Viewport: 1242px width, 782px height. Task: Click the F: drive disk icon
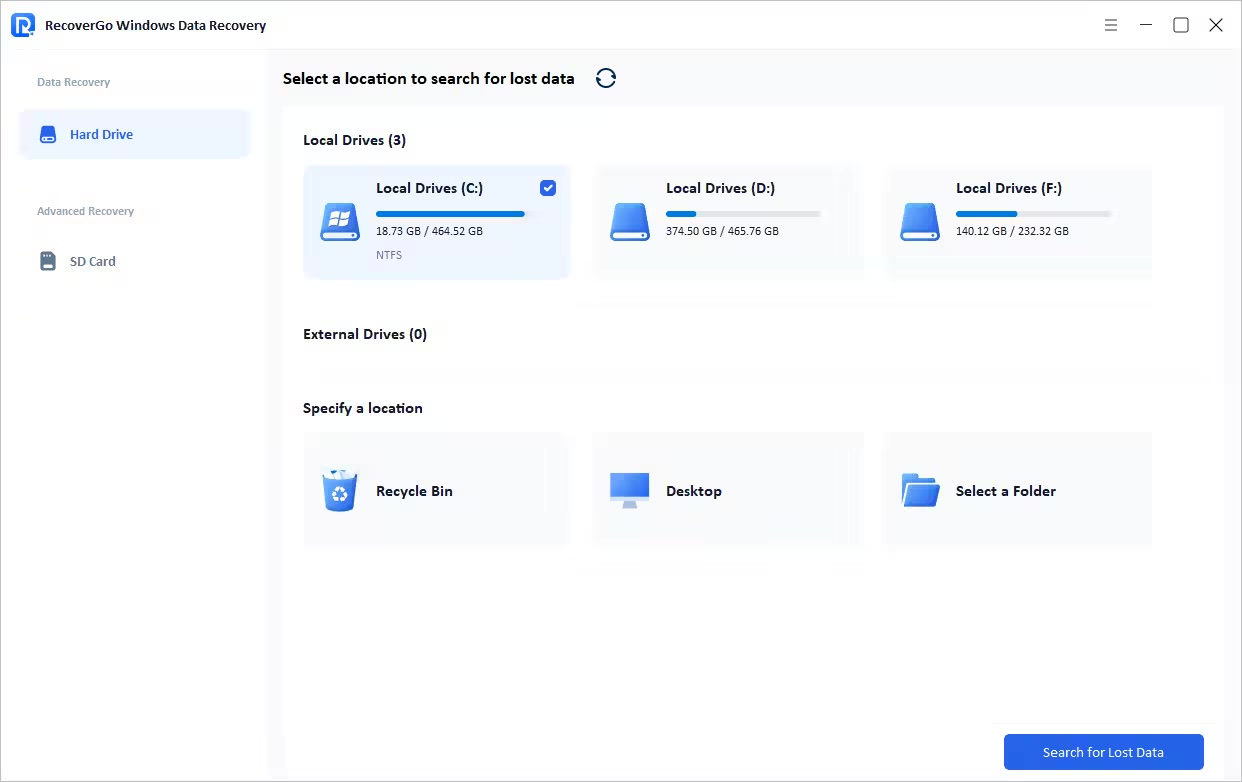point(919,222)
